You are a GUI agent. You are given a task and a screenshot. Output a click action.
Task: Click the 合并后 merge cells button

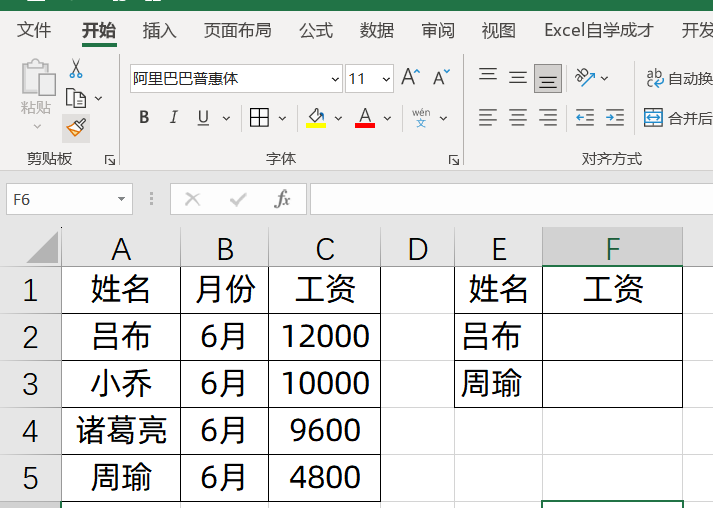pos(679,118)
